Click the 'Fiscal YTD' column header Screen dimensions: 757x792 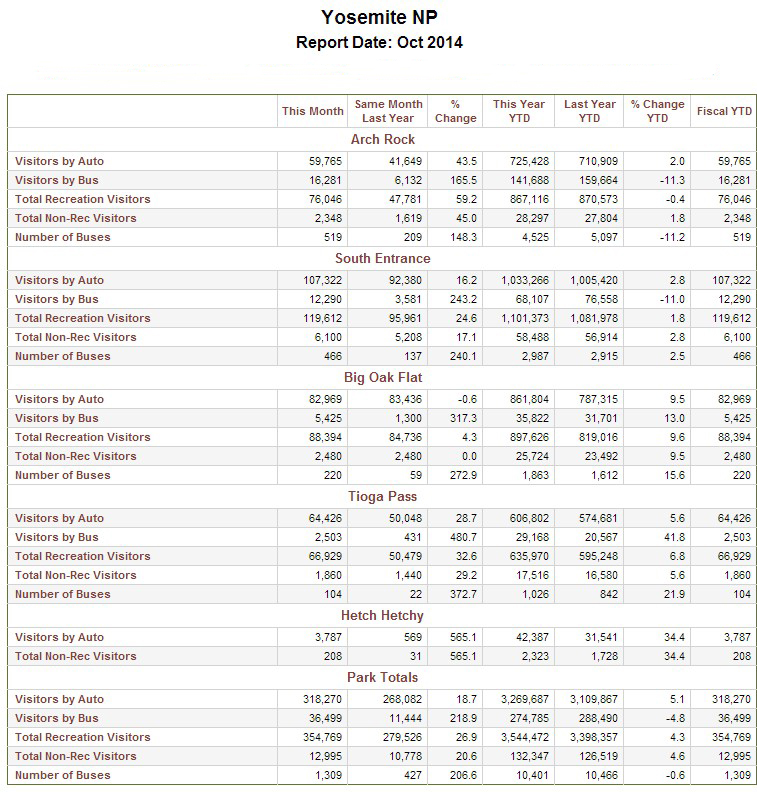tap(724, 111)
